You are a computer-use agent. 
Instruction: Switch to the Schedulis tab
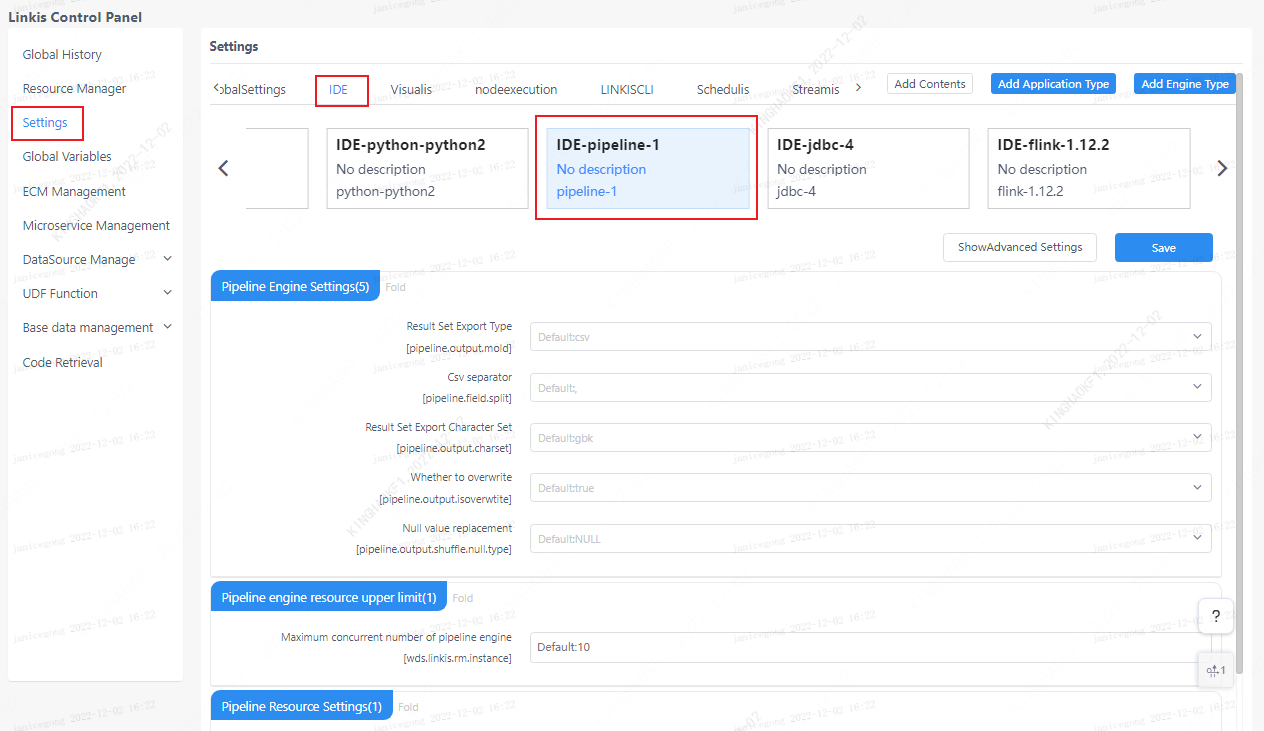click(722, 90)
